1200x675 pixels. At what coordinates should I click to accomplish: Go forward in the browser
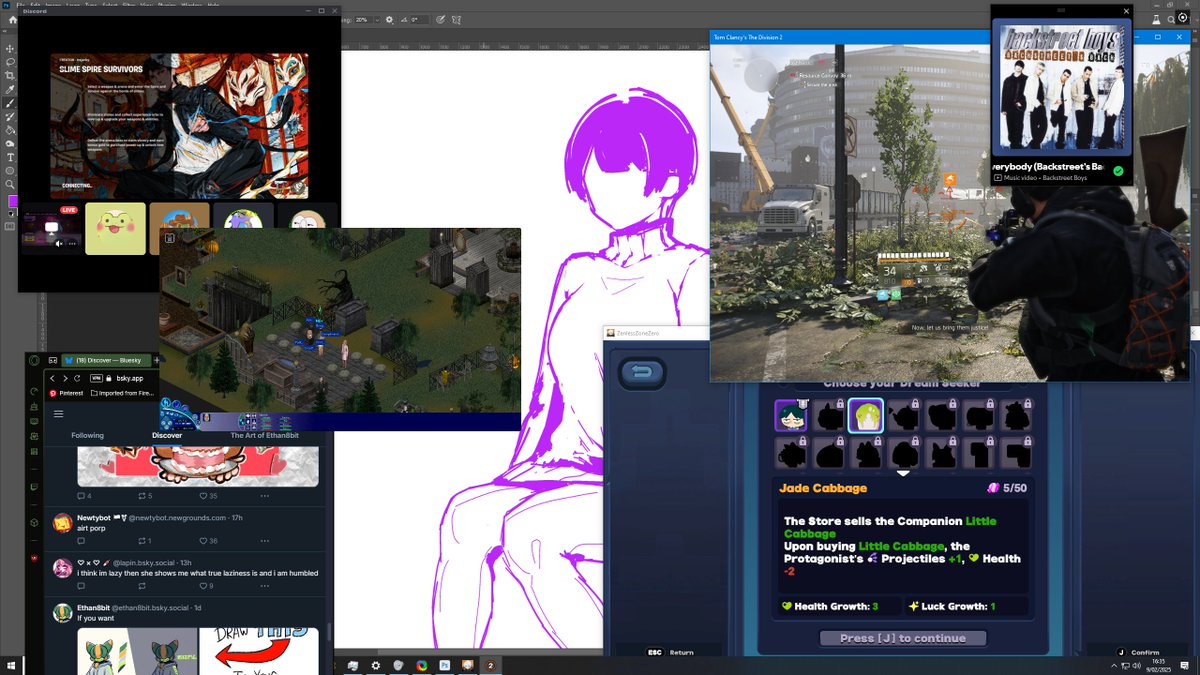[65, 378]
